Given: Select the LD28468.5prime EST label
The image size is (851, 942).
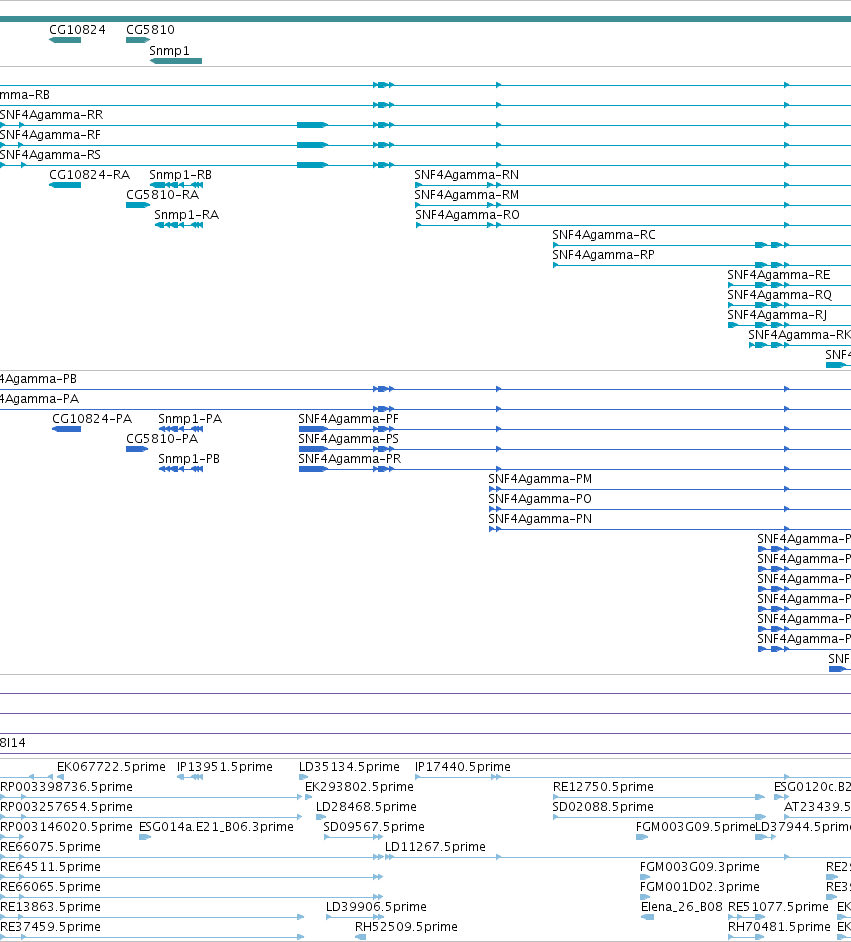Looking at the screenshot, I should point(366,806).
